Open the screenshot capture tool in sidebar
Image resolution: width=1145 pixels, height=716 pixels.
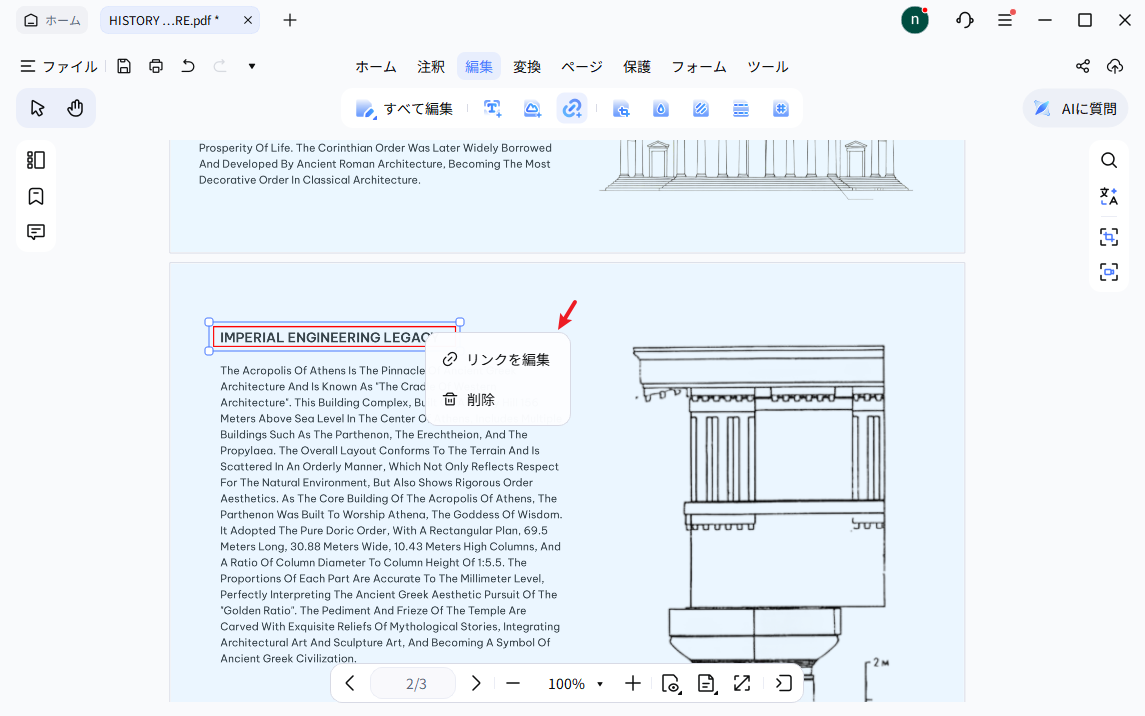[1108, 272]
